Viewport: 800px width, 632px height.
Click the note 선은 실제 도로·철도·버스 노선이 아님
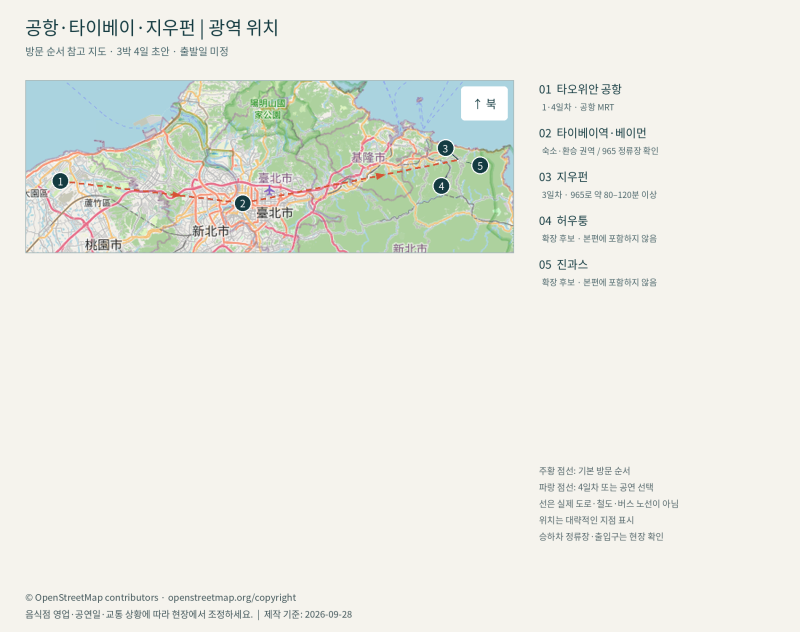pyautogui.click(x=609, y=503)
